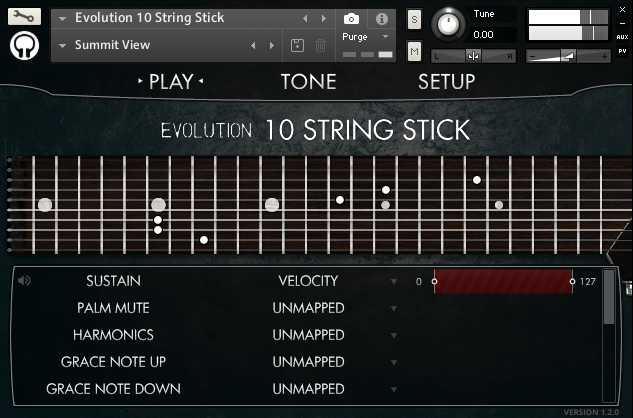The image size is (633, 418).
Task: Mute the instrument with the M button
Action: [414, 51]
